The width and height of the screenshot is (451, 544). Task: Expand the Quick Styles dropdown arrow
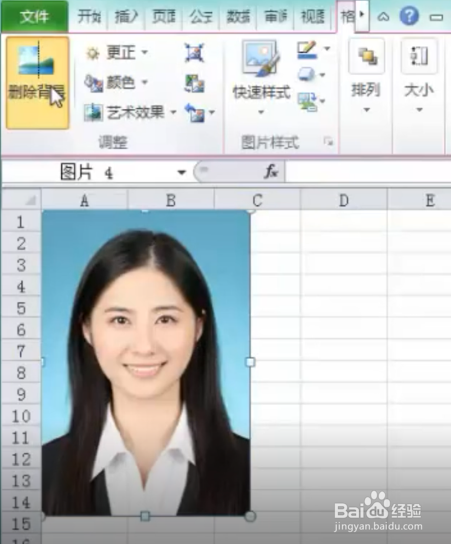[261, 112]
